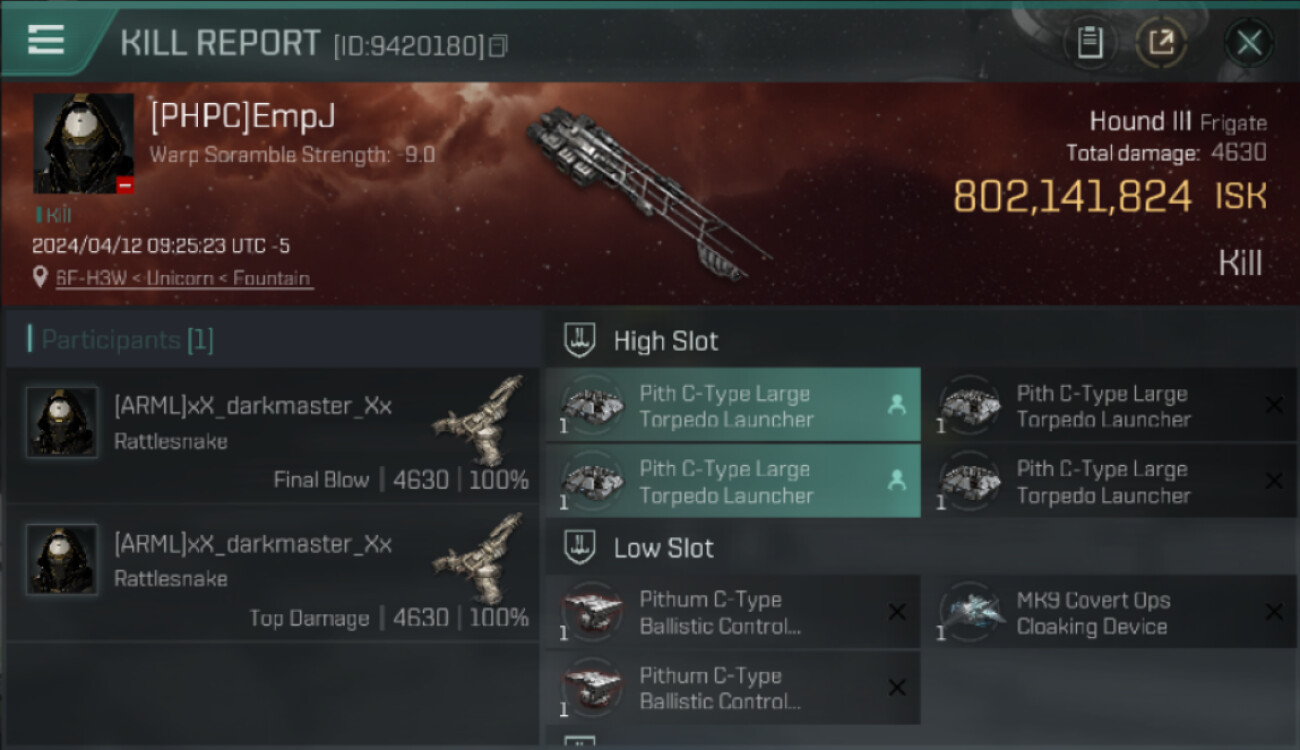The height and width of the screenshot is (750, 1300).
Task: Click the person icon on second highlighted launcher
Action: pos(896,481)
